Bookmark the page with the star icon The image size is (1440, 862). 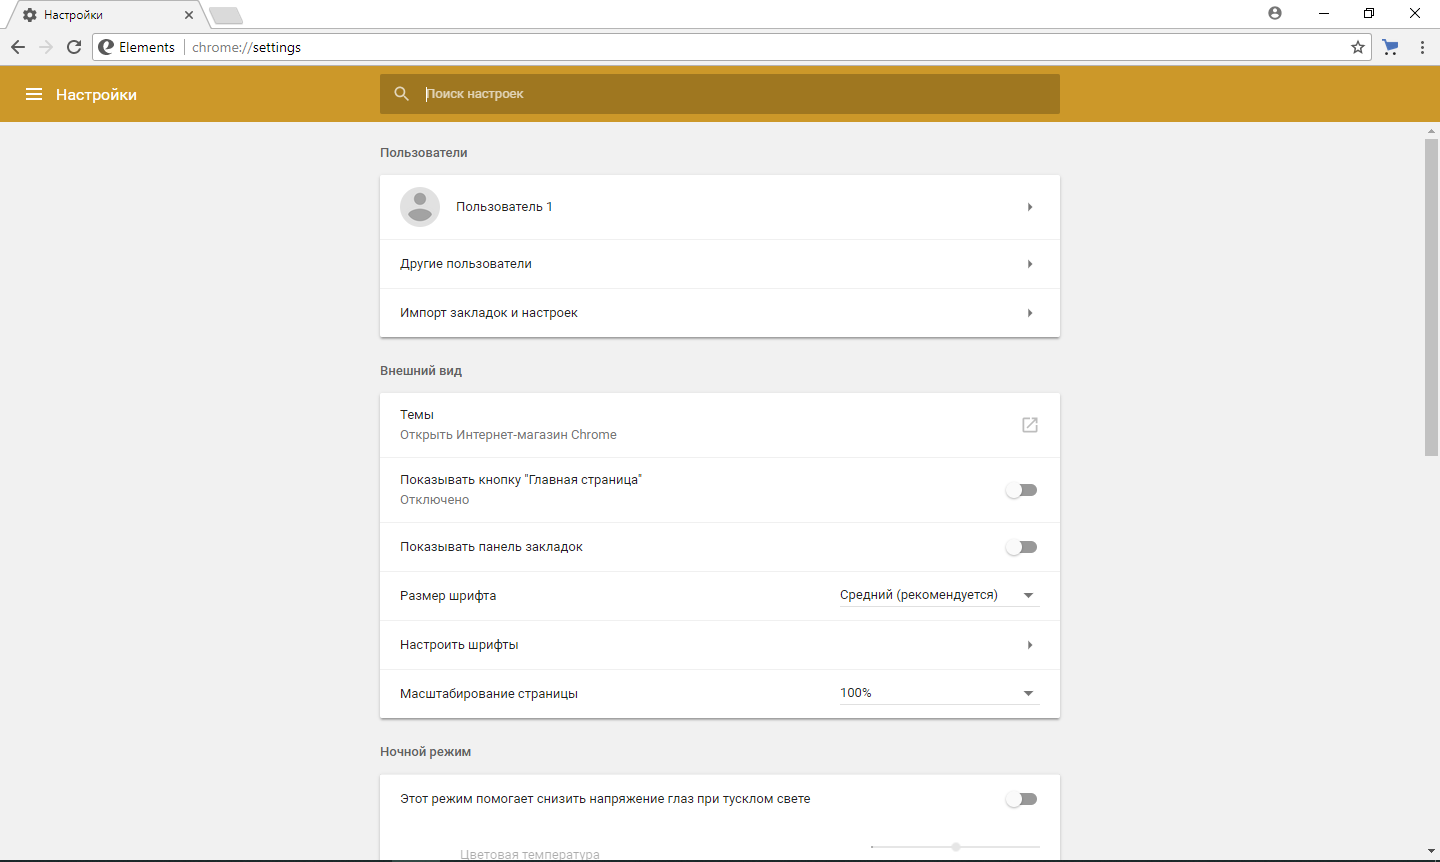(1356, 46)
